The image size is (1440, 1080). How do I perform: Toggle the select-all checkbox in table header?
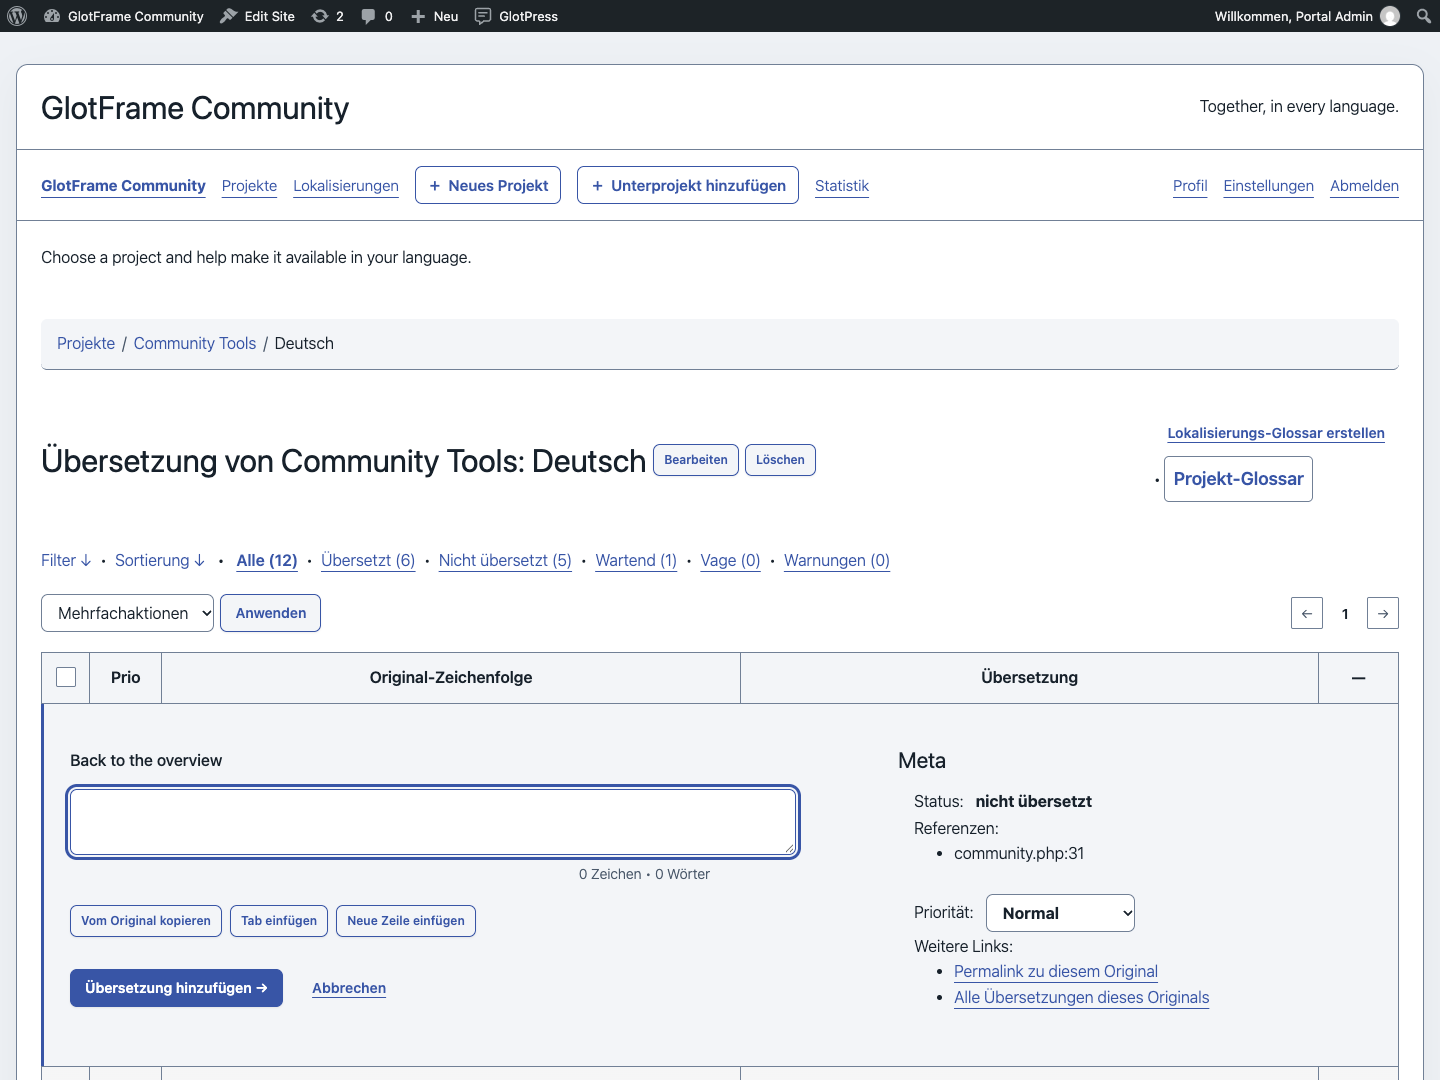coord(66,677)
